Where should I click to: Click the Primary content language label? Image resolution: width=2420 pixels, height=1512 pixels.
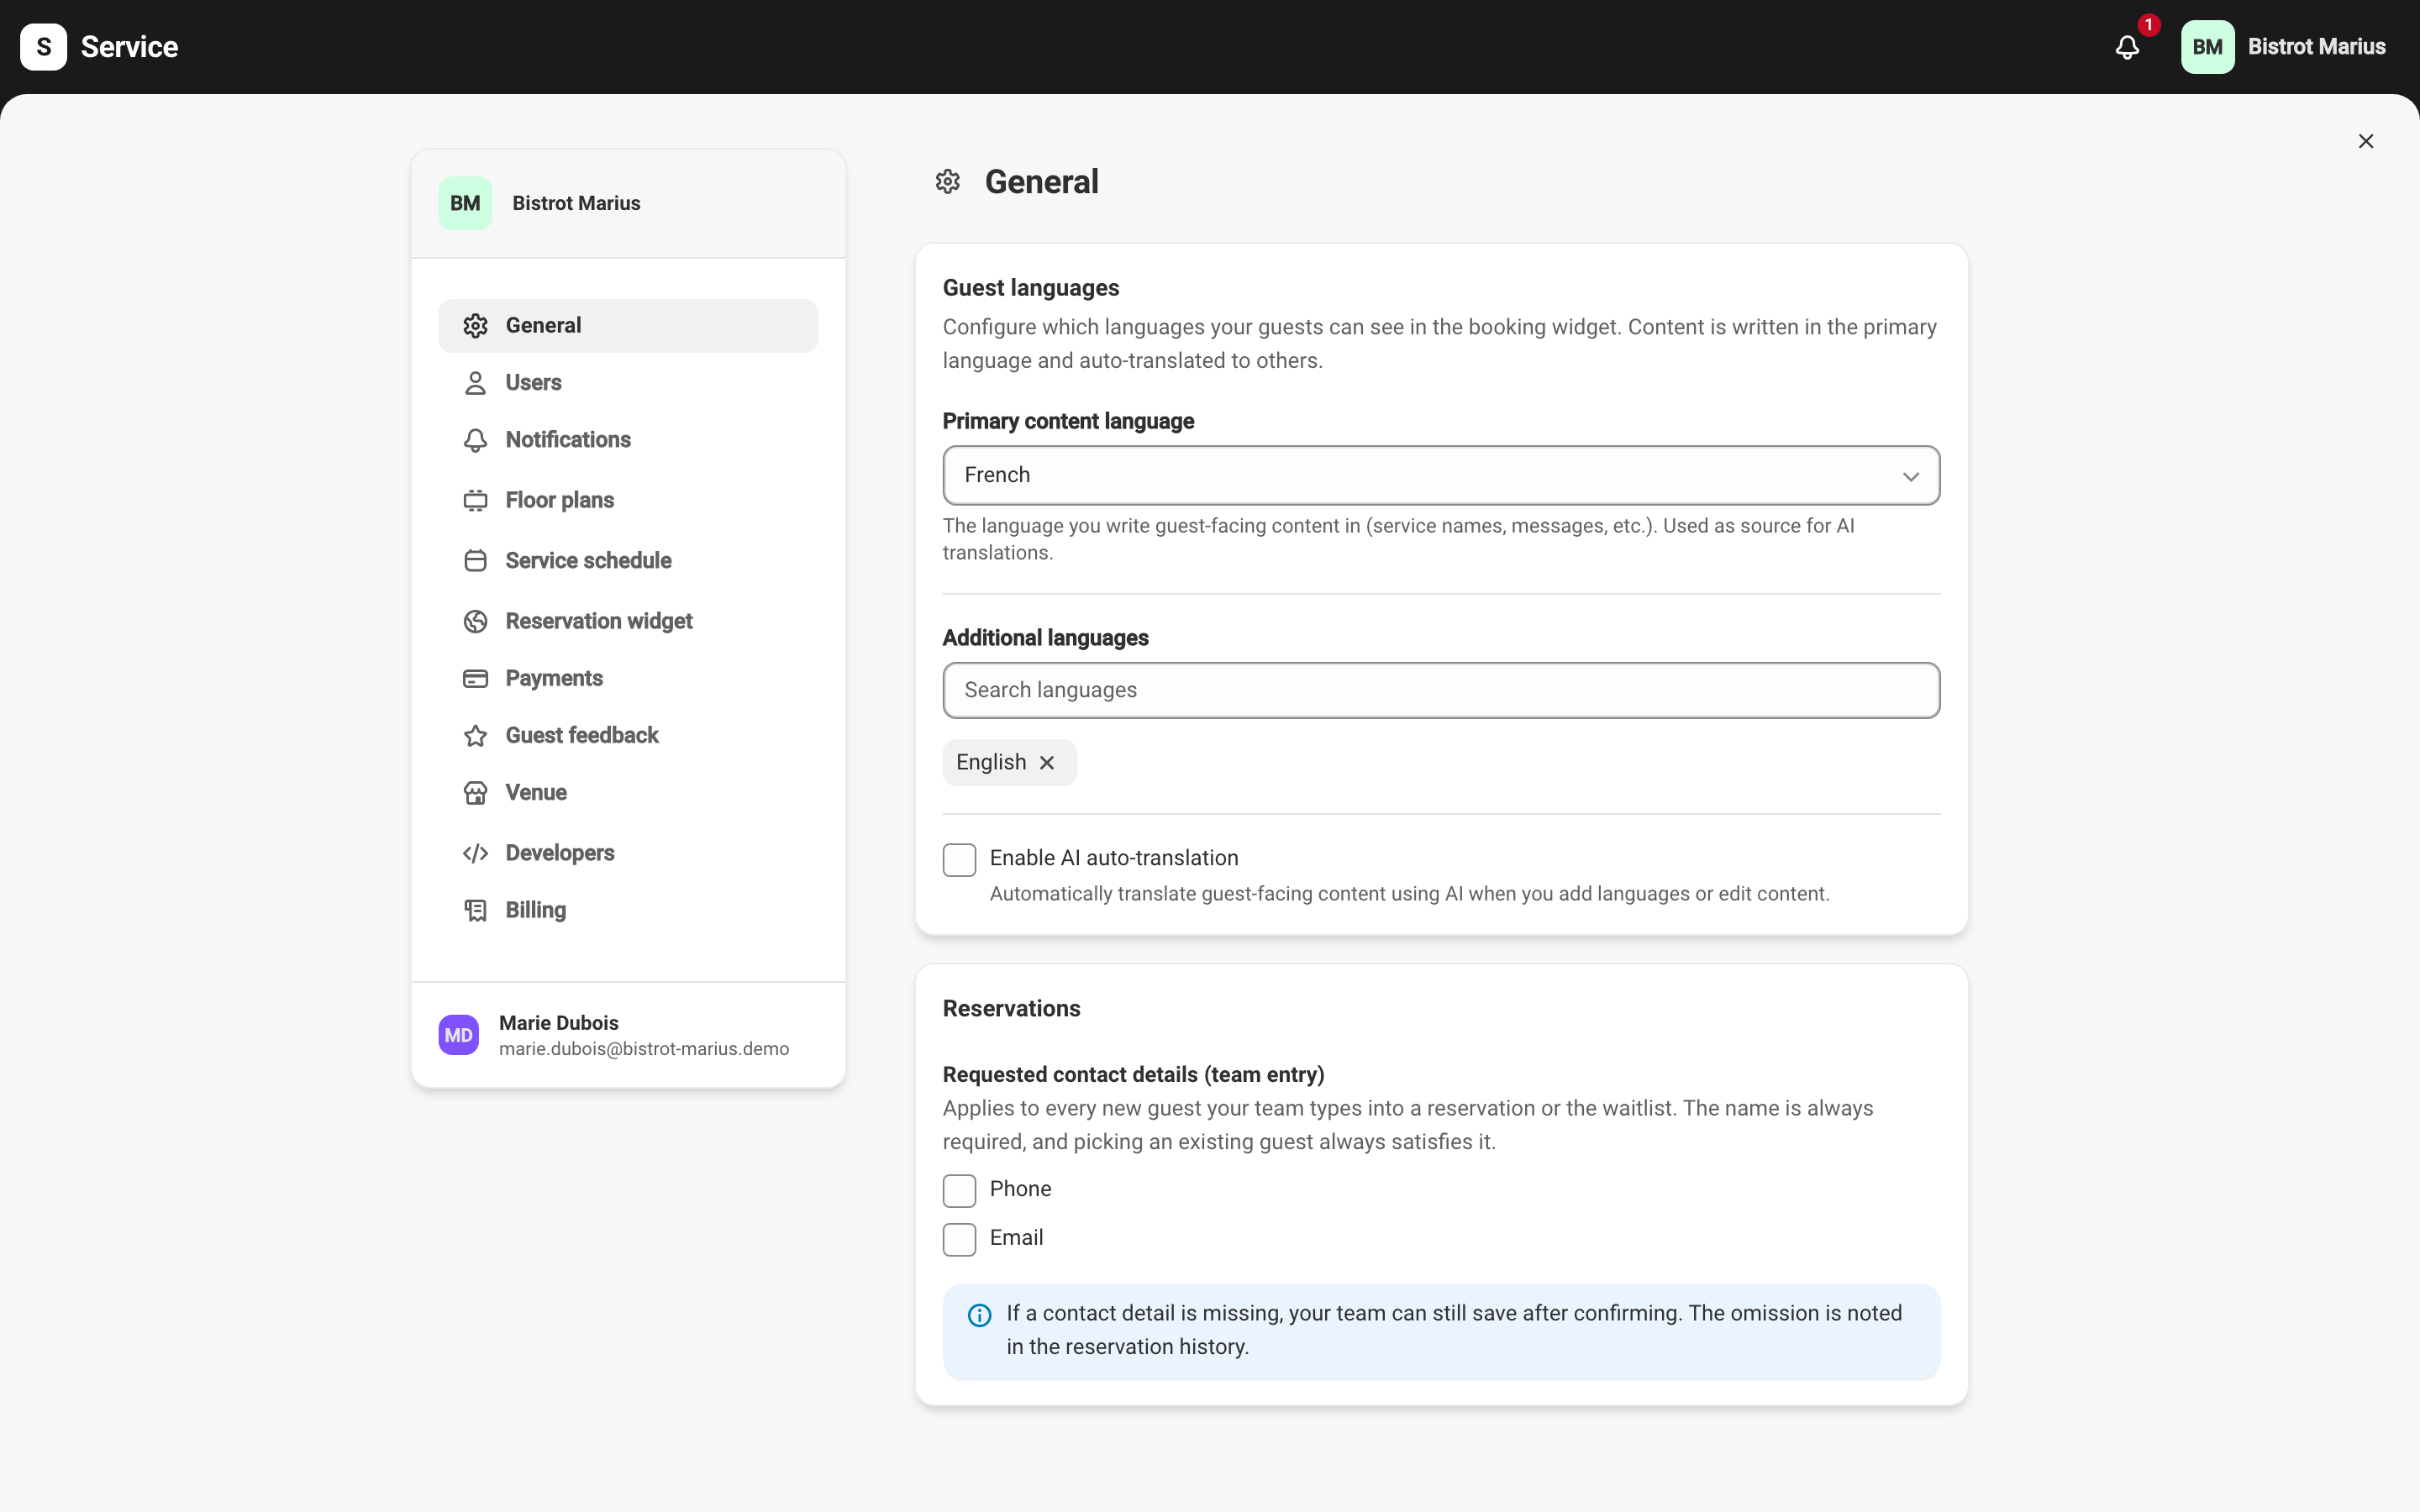tap(1068, 422)
